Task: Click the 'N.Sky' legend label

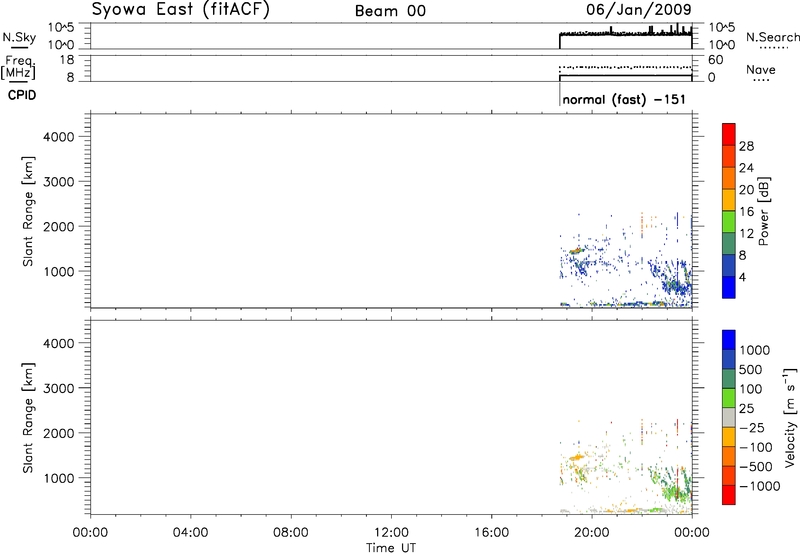Action: (x=19, y=37)
